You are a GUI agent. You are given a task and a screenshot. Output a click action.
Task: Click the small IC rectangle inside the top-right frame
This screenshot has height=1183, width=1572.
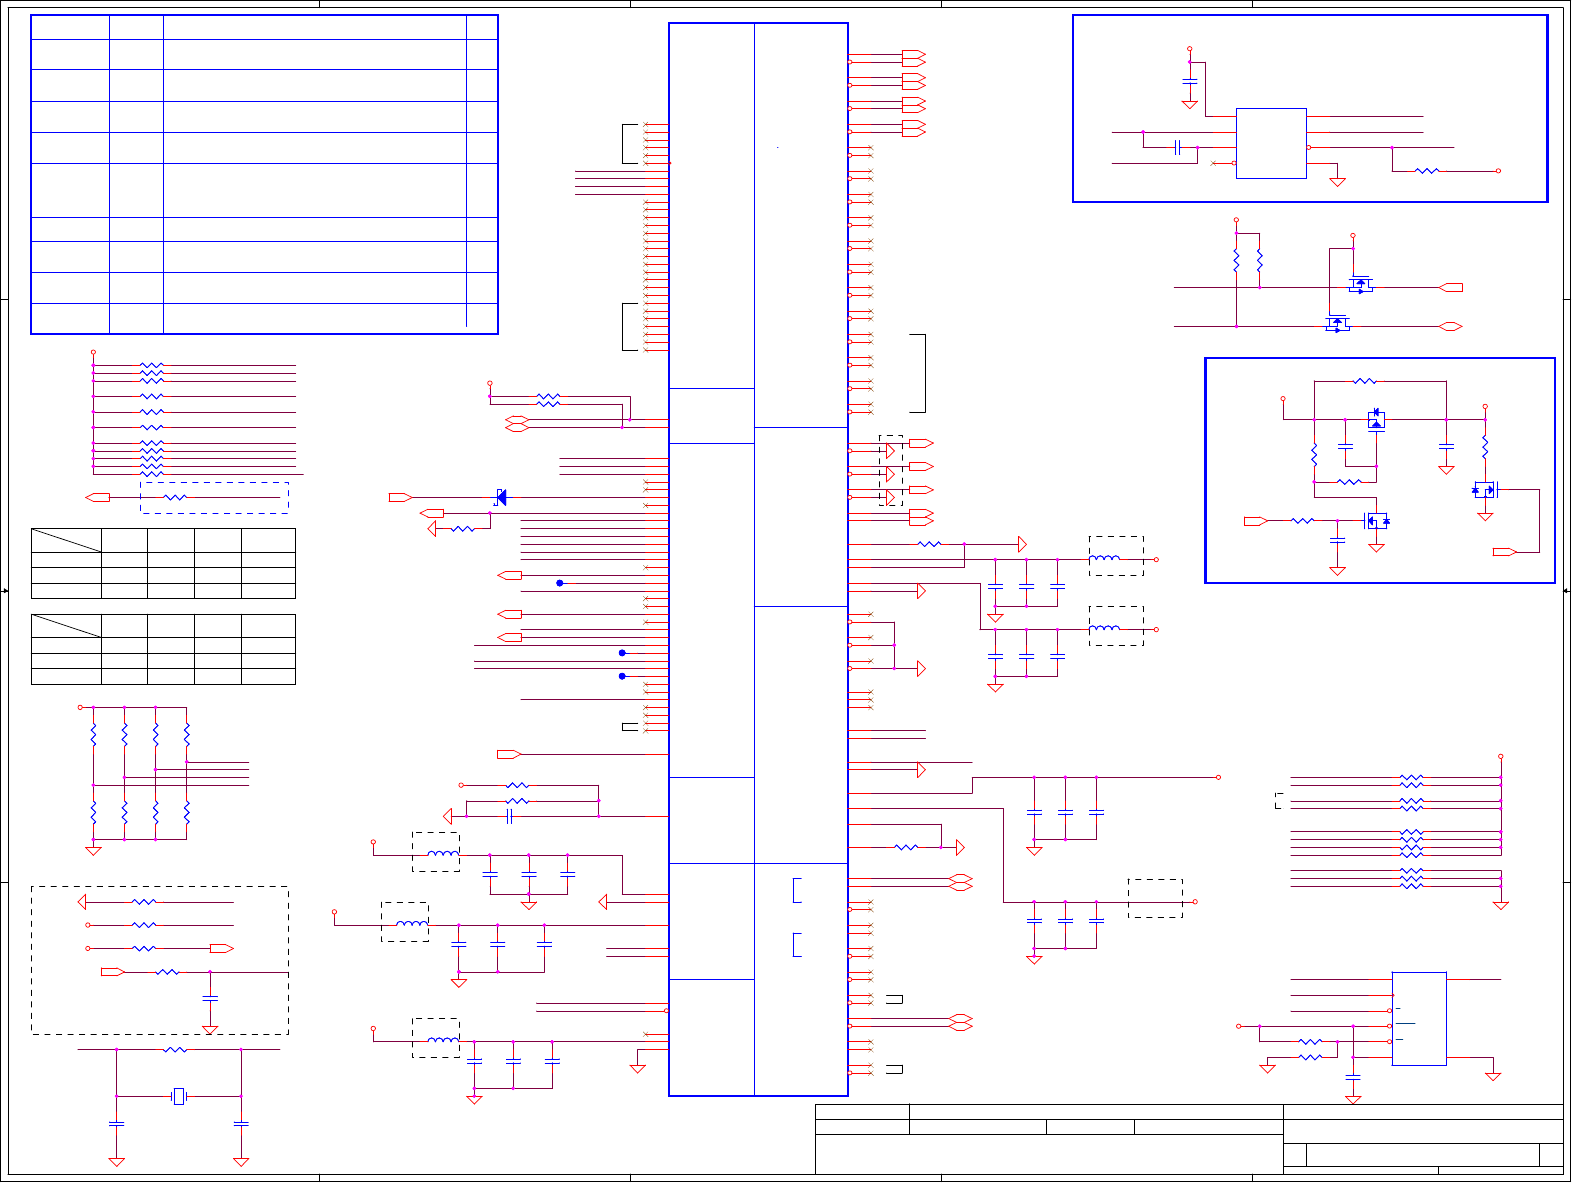click(1271, 143)
